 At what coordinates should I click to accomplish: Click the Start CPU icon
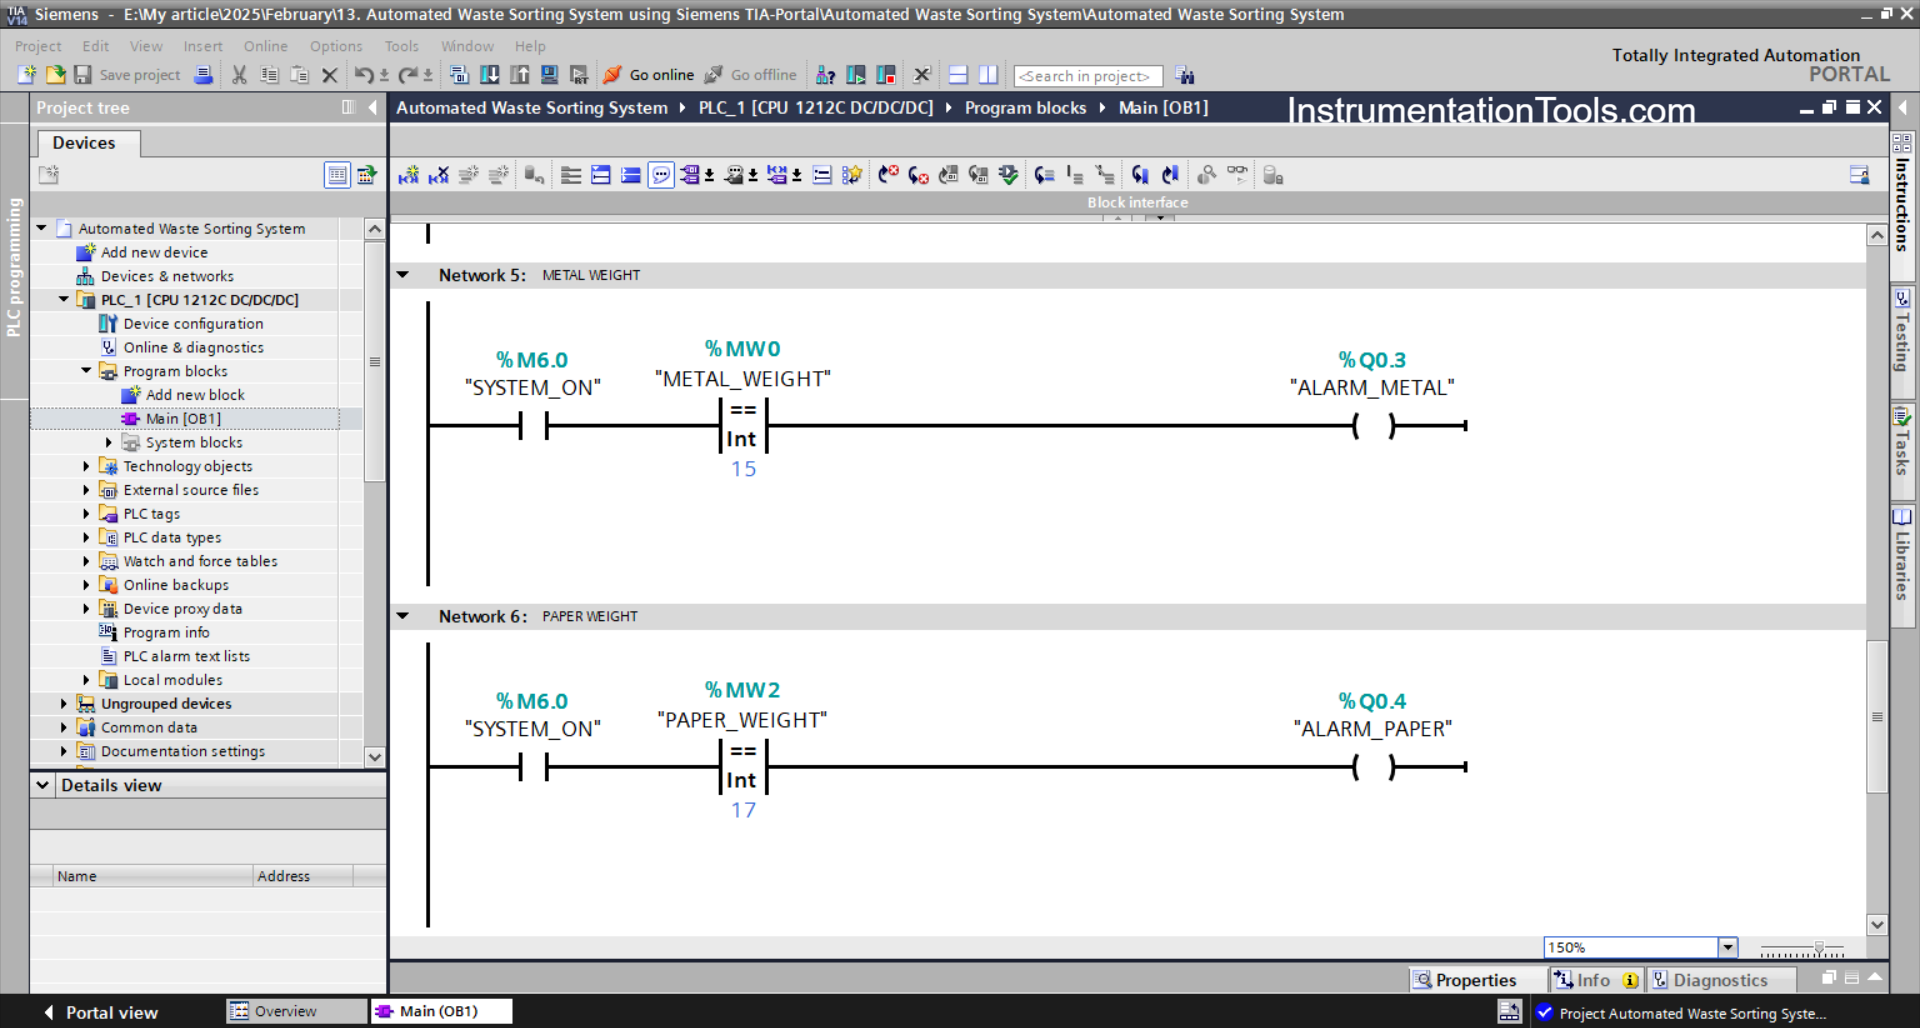(x=856, y=75)
